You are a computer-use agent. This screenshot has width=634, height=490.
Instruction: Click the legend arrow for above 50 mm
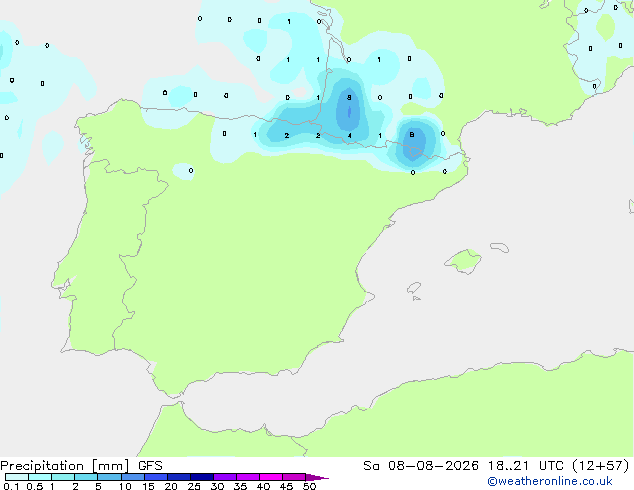pos(317,477)
